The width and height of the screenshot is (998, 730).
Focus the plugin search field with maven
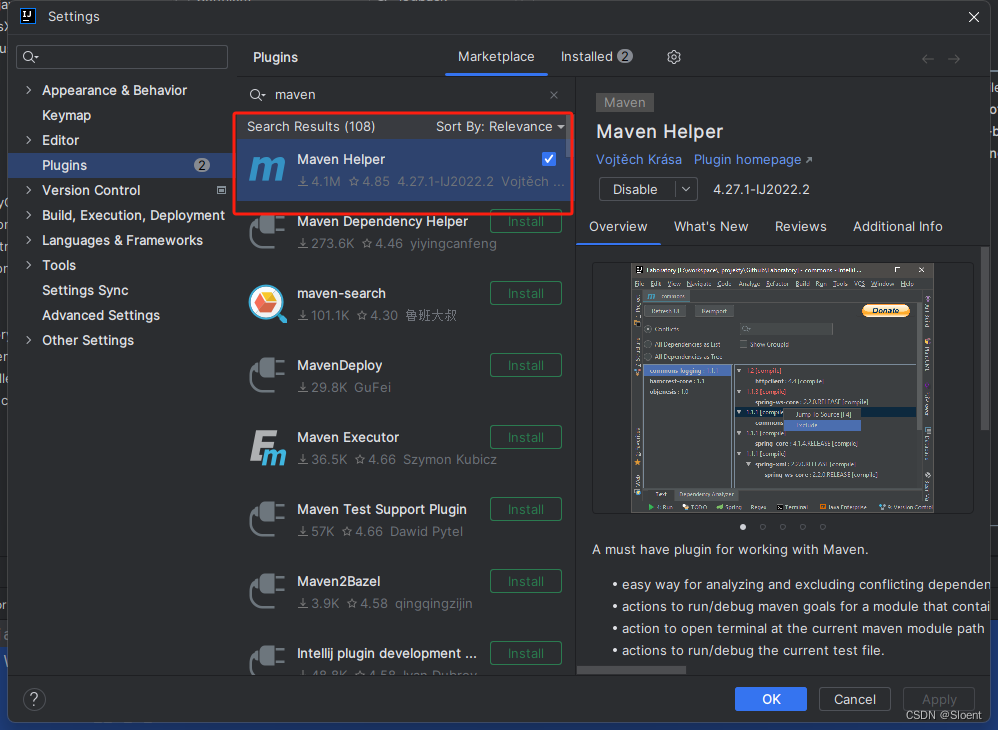(x=407, y=95)
